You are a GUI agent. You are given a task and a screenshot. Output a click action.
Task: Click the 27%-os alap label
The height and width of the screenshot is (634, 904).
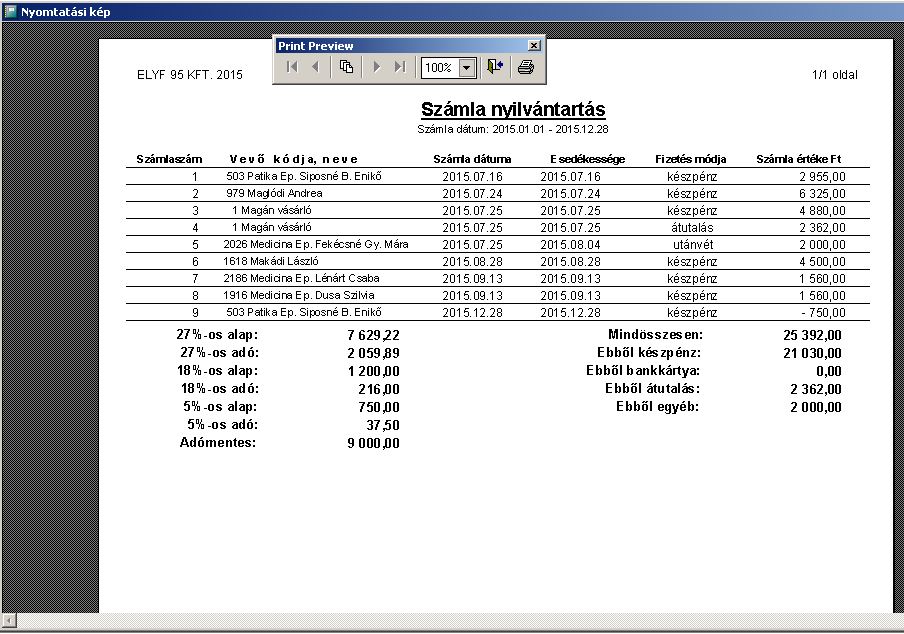click(217, 334)
